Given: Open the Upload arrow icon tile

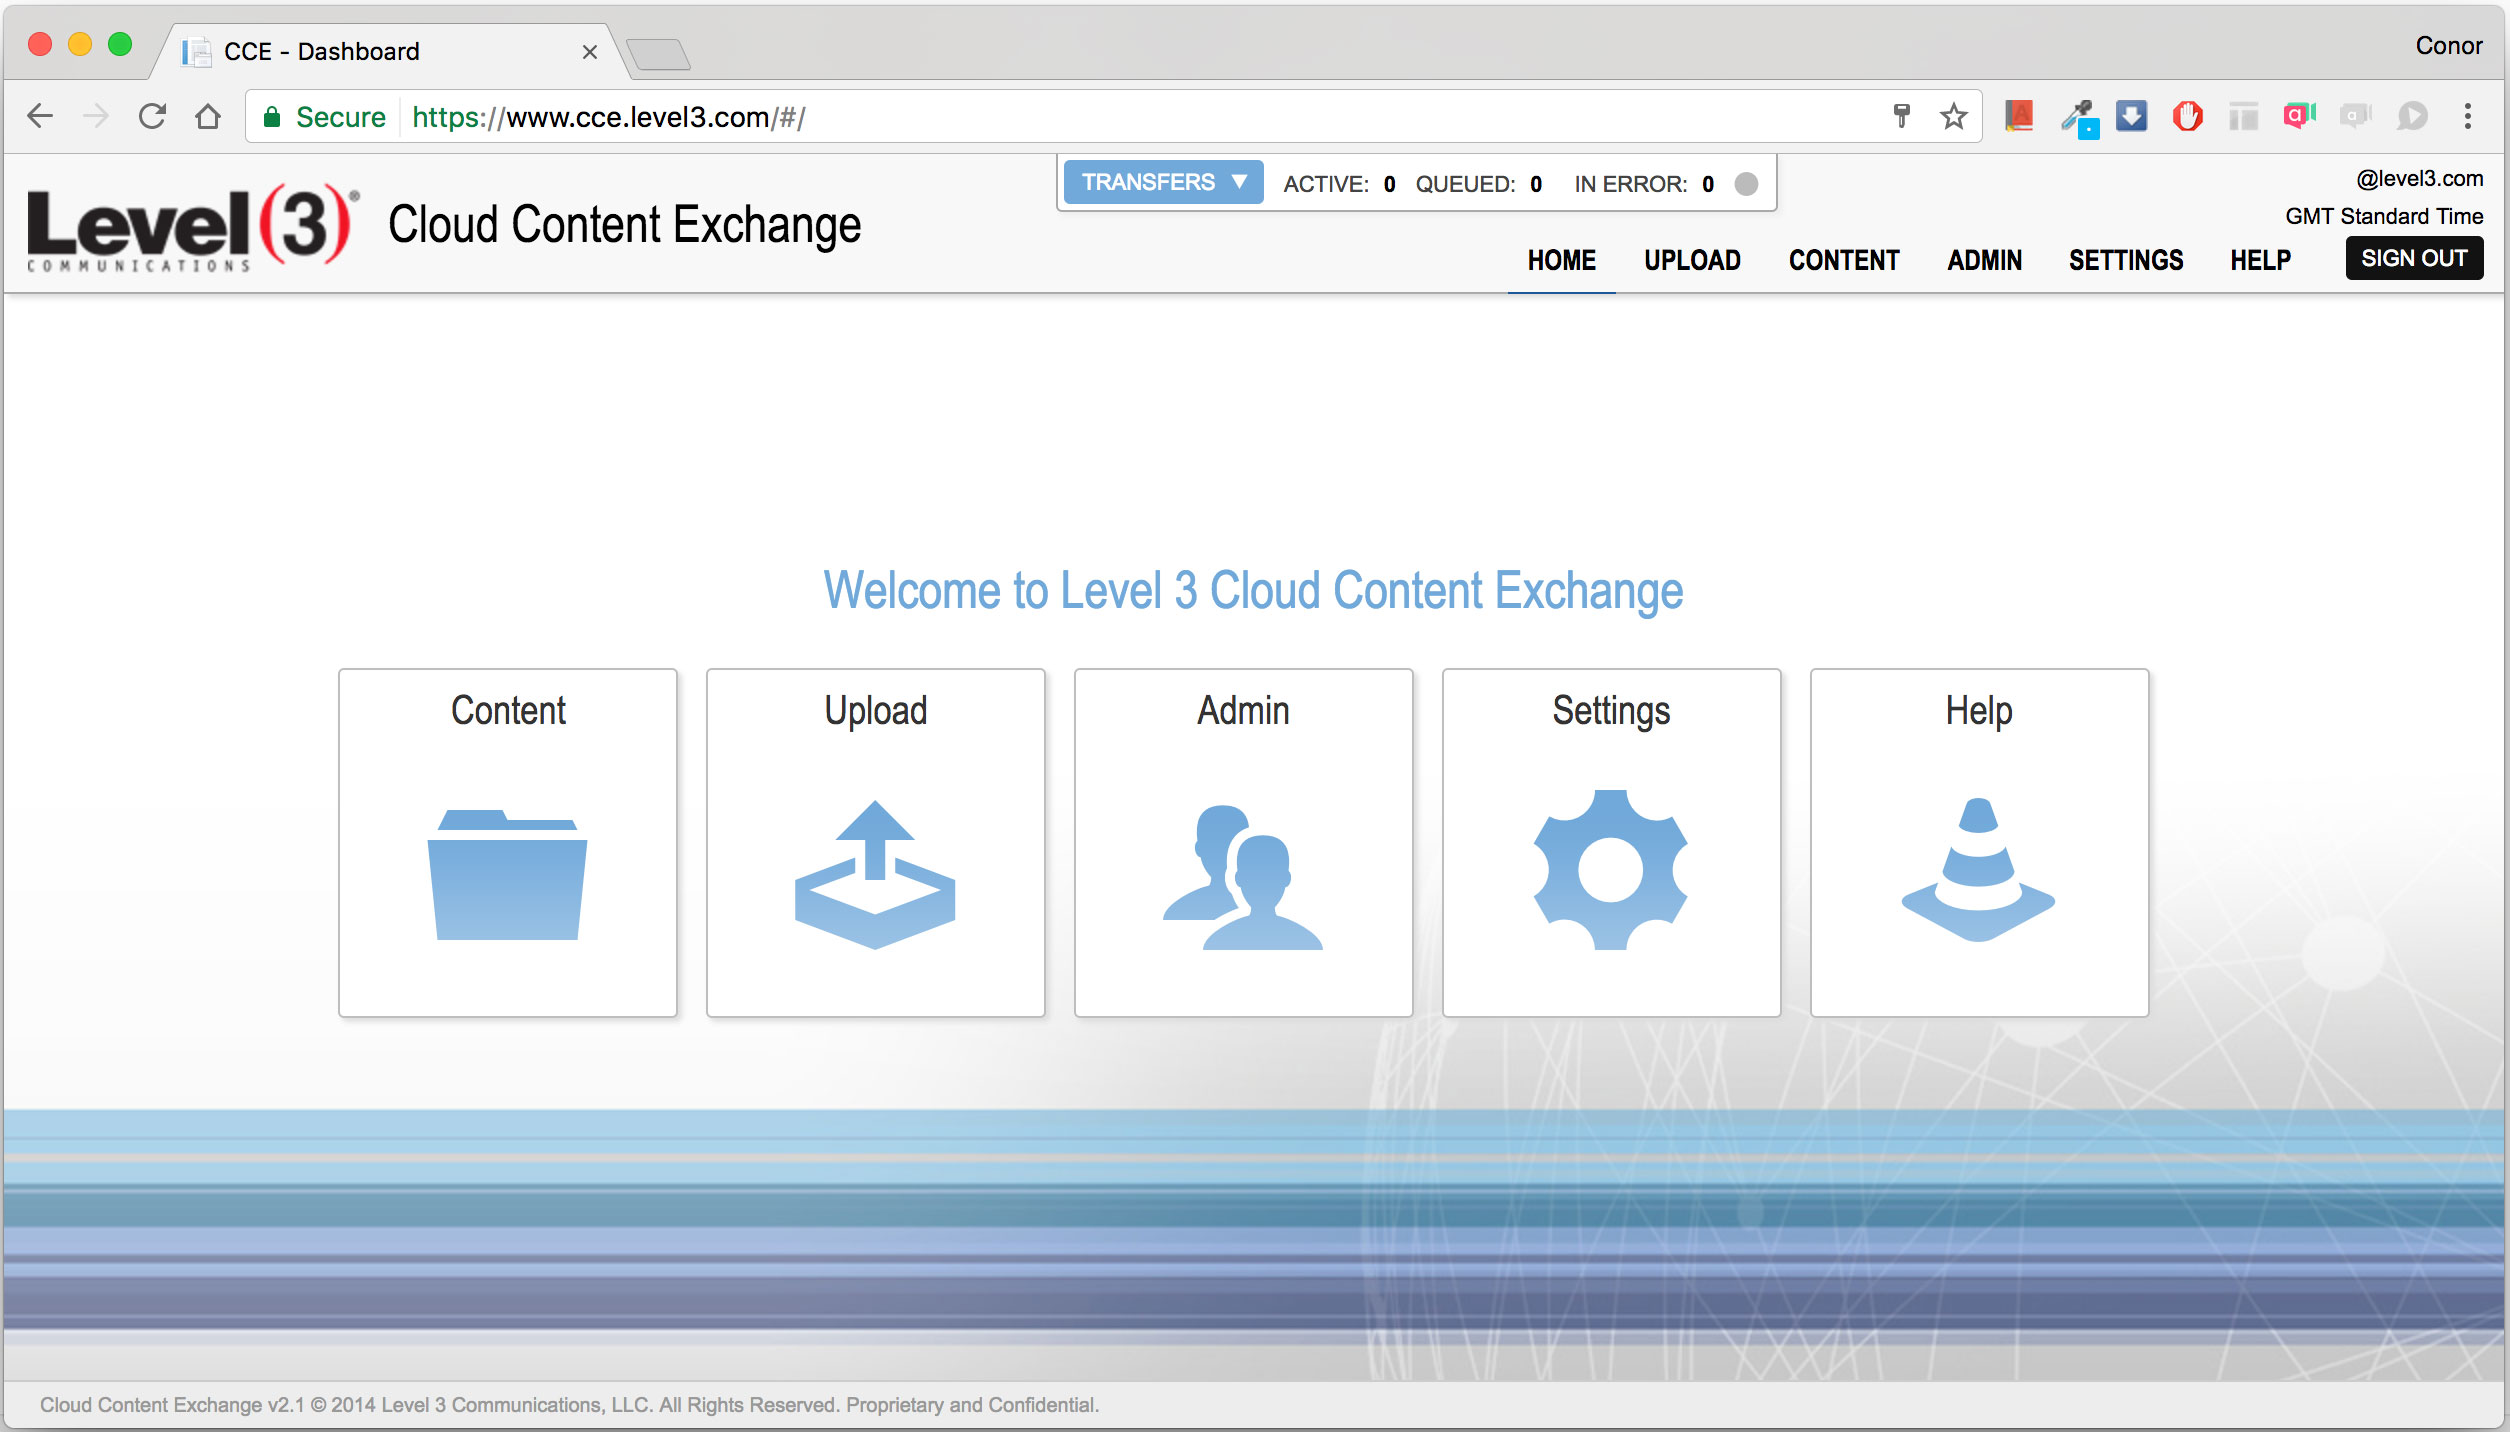Looking at the screenshot, I should [876, 843].
